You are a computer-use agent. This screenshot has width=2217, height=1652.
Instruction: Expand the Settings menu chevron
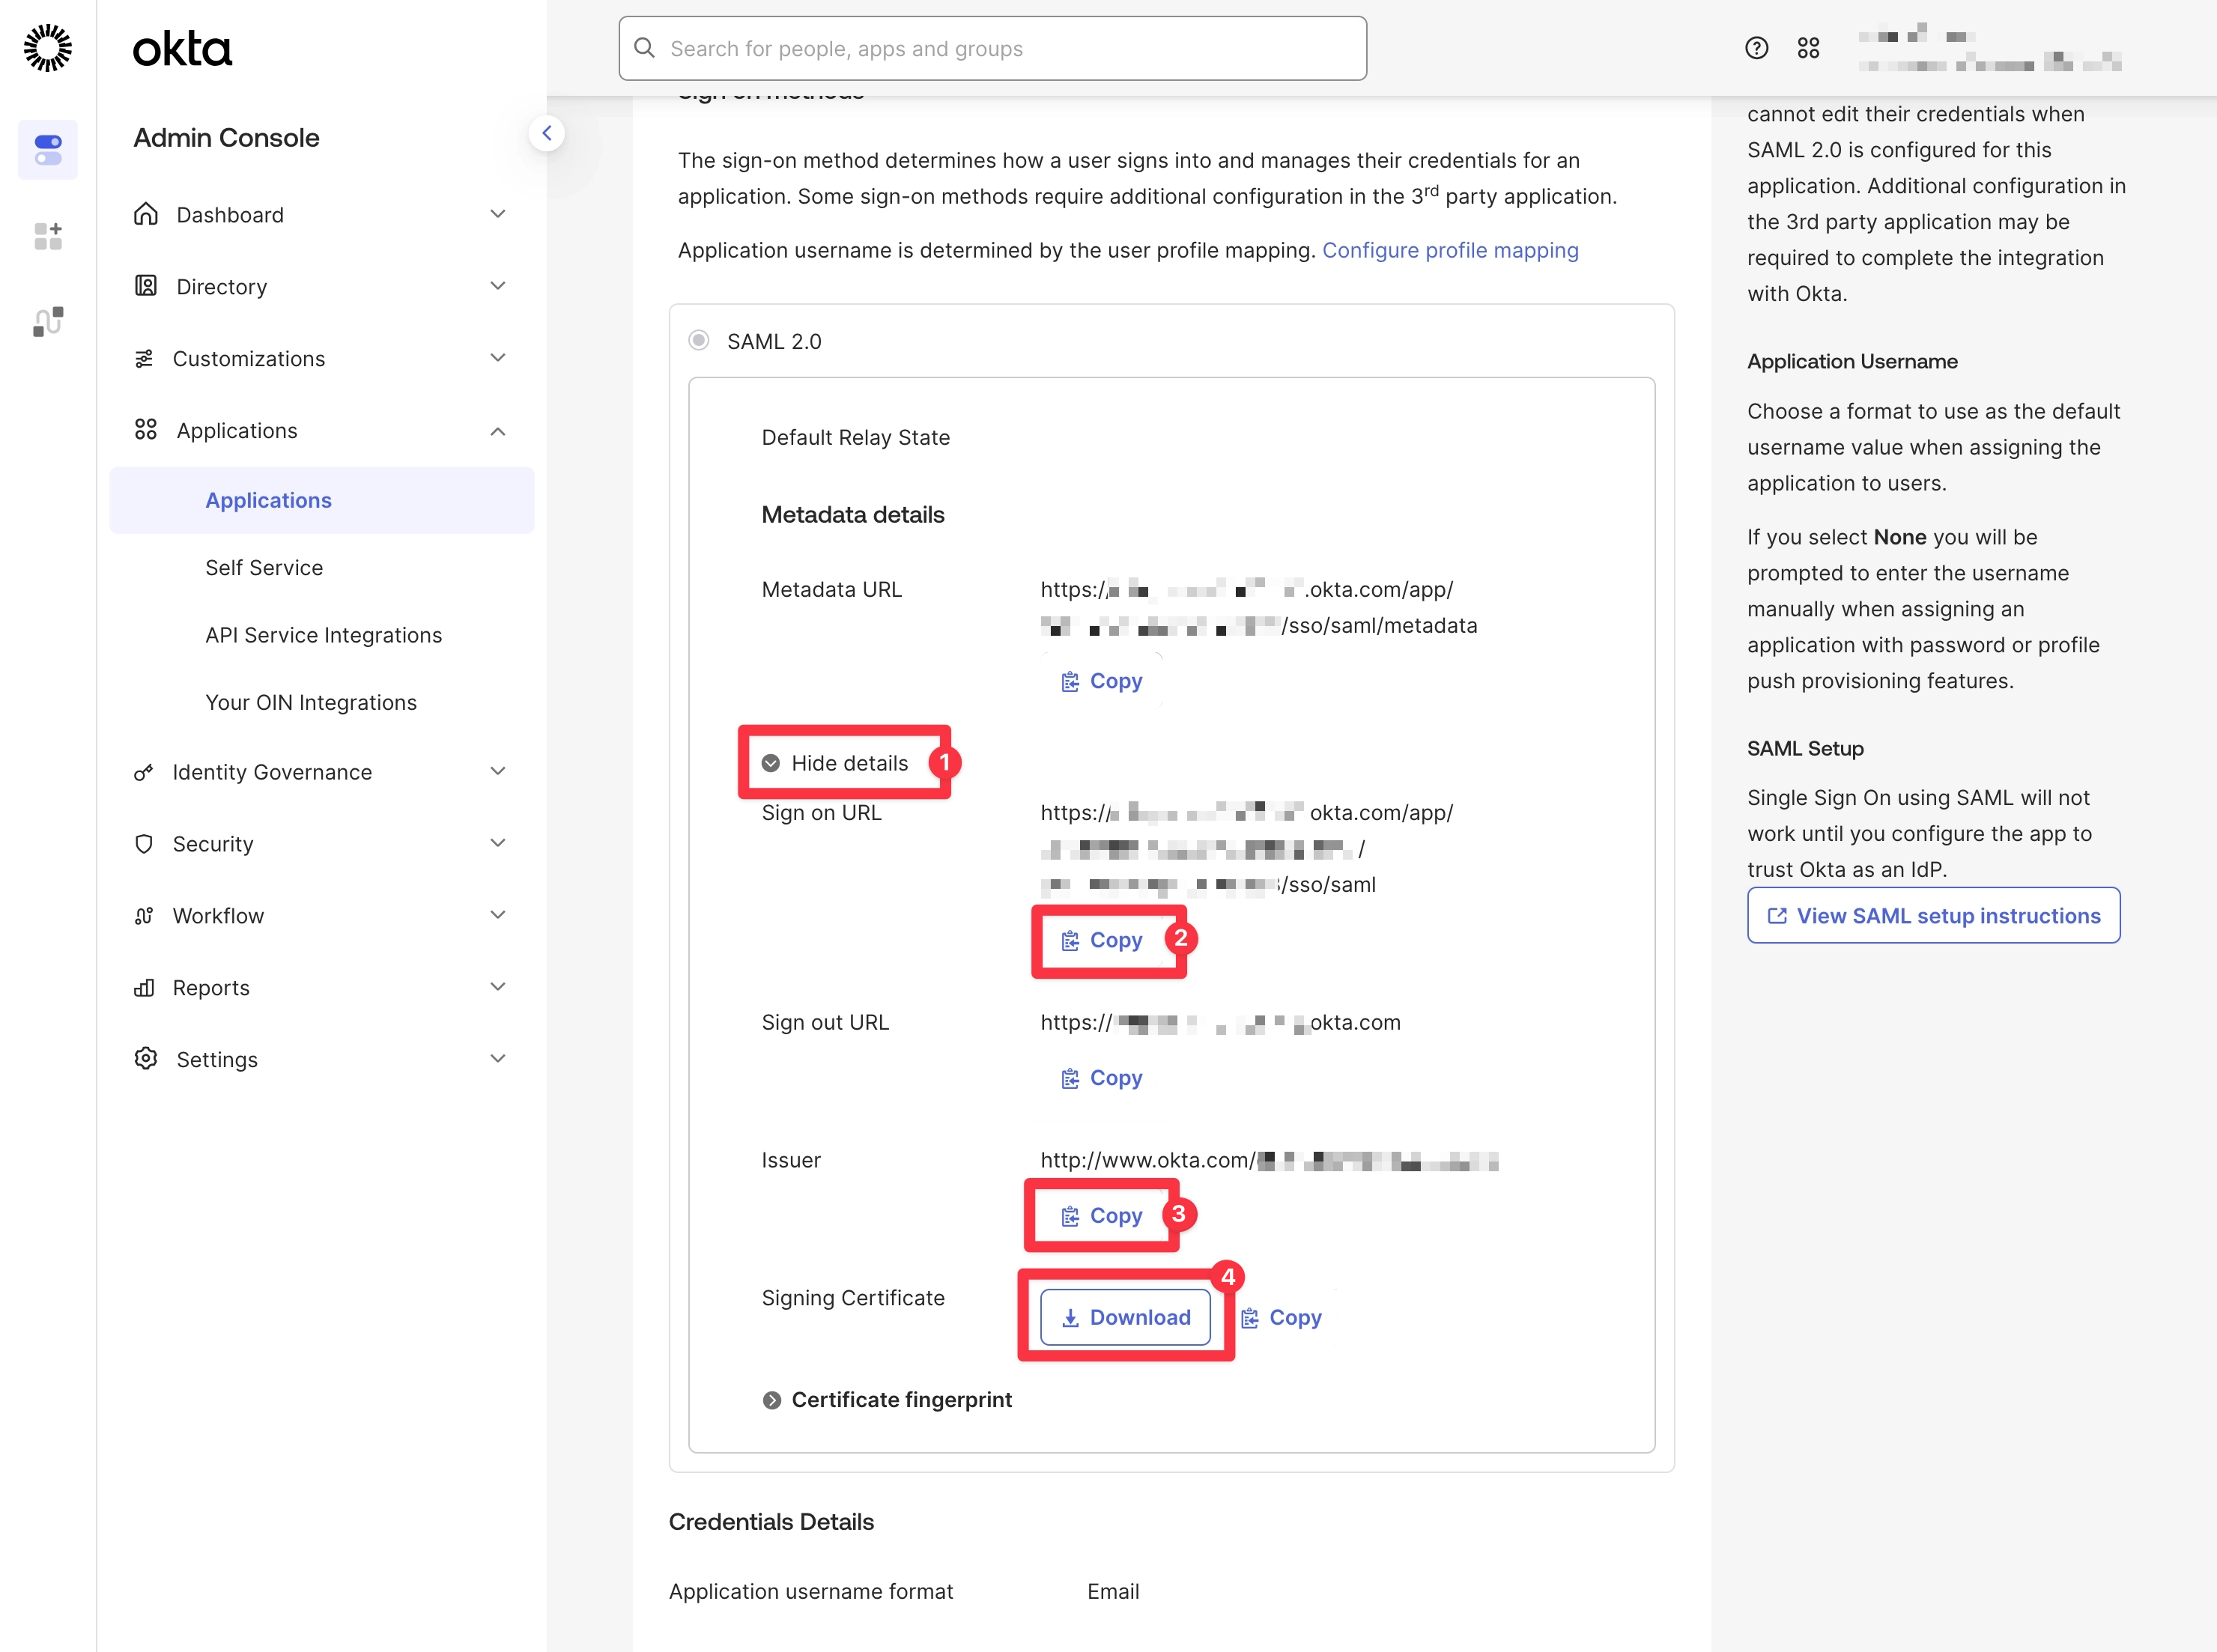point(498,1059)
